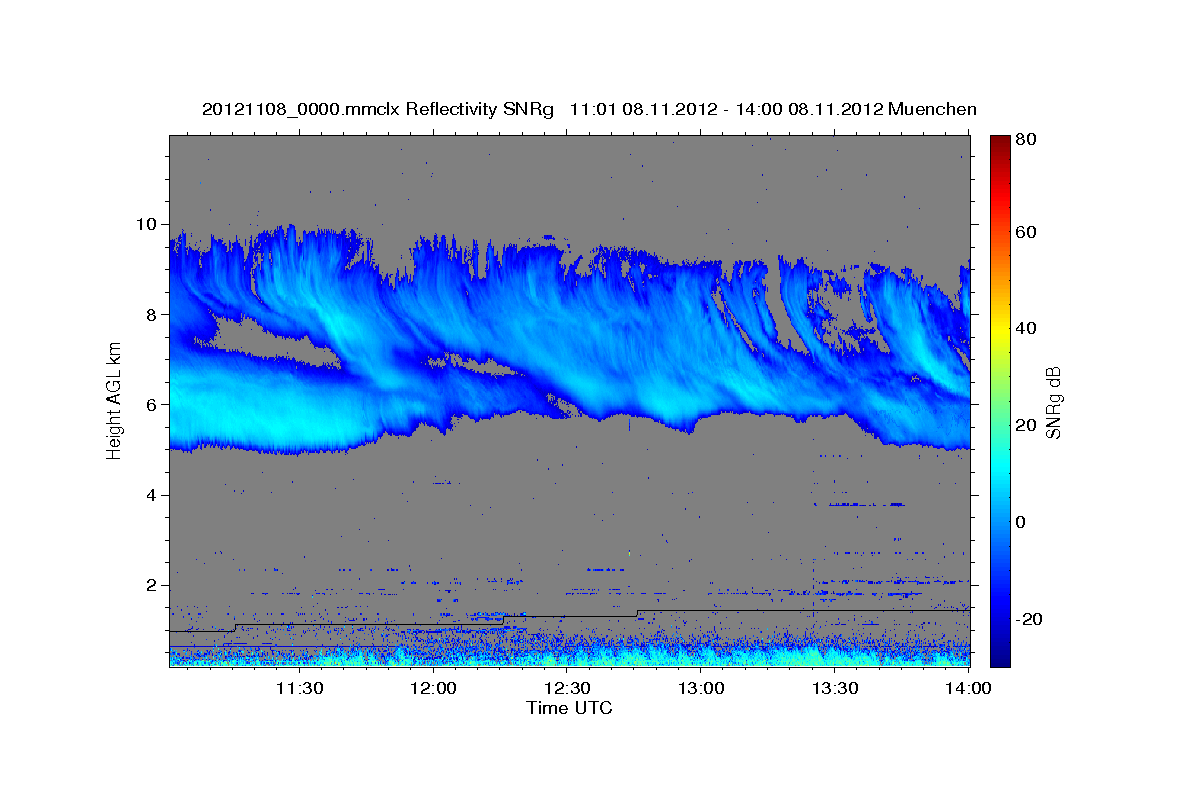
Task: Click the 12:30 time tick label
Action: tap(567, 688)
